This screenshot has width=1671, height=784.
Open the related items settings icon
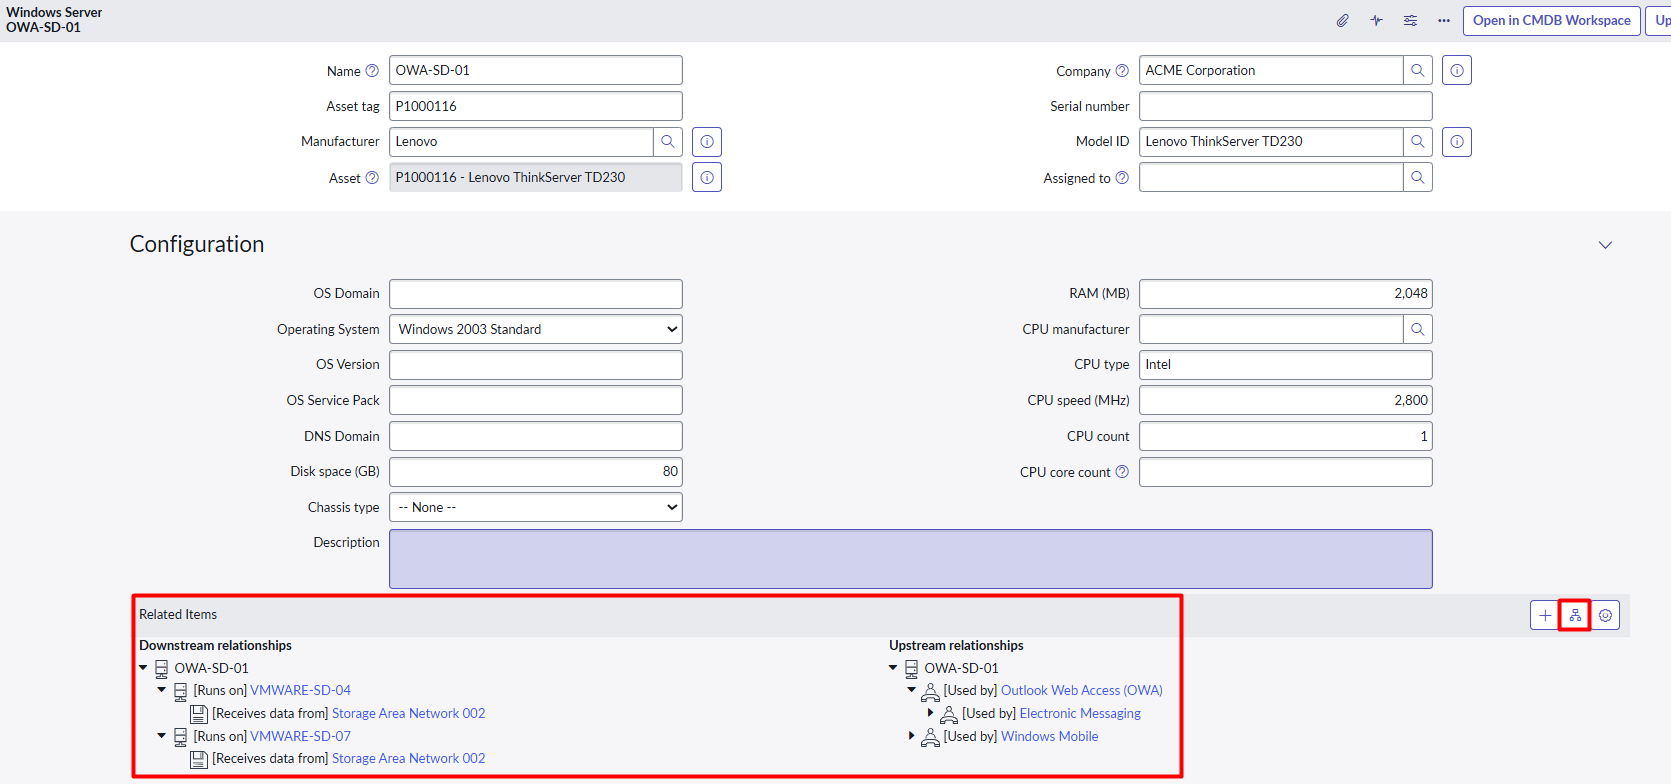point(1605,615)
